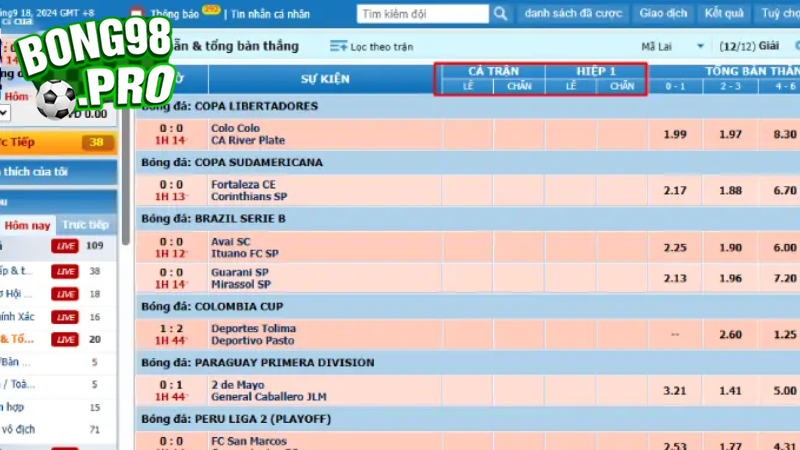Open the Tuỳ chọn options menu

780,14
